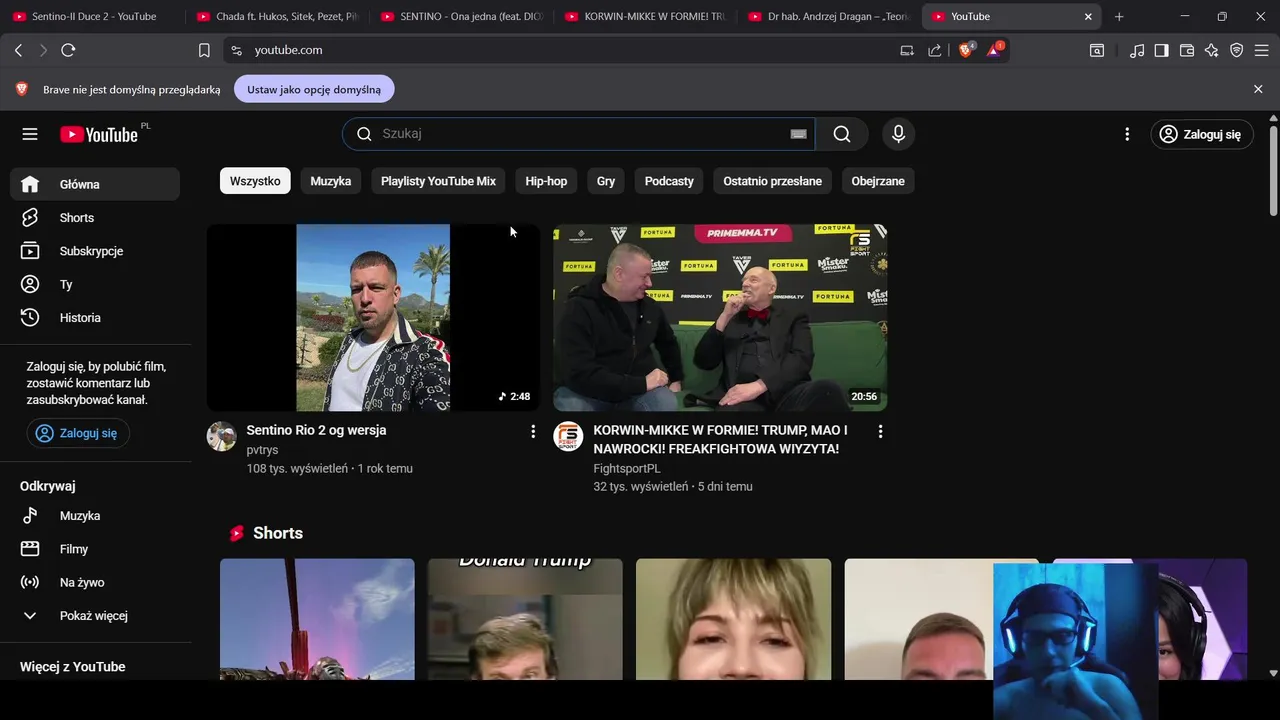Viewport: 1280px width, 720px height.
Task: Open the FightsportPL channel name link
Action: (627, 468)
